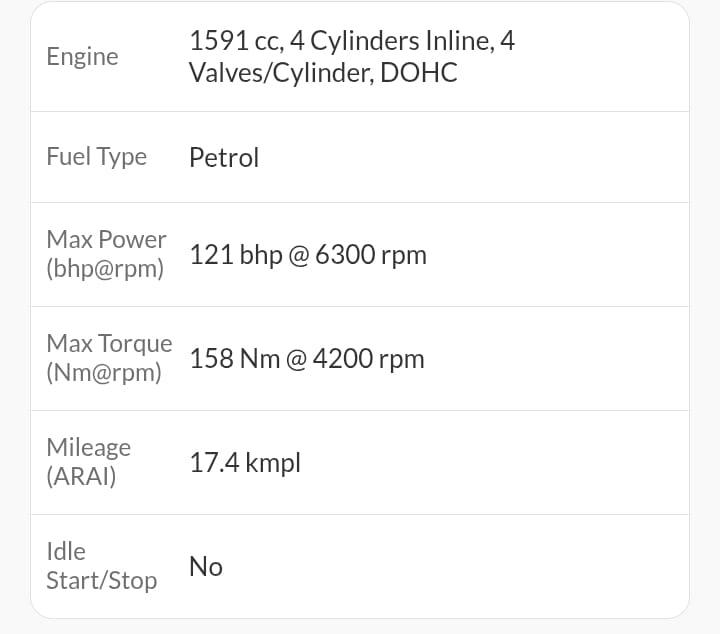The height and width of the screenshot is (634, 720).
Task: Click the Engine label
Action: click(x=82, y=56)
